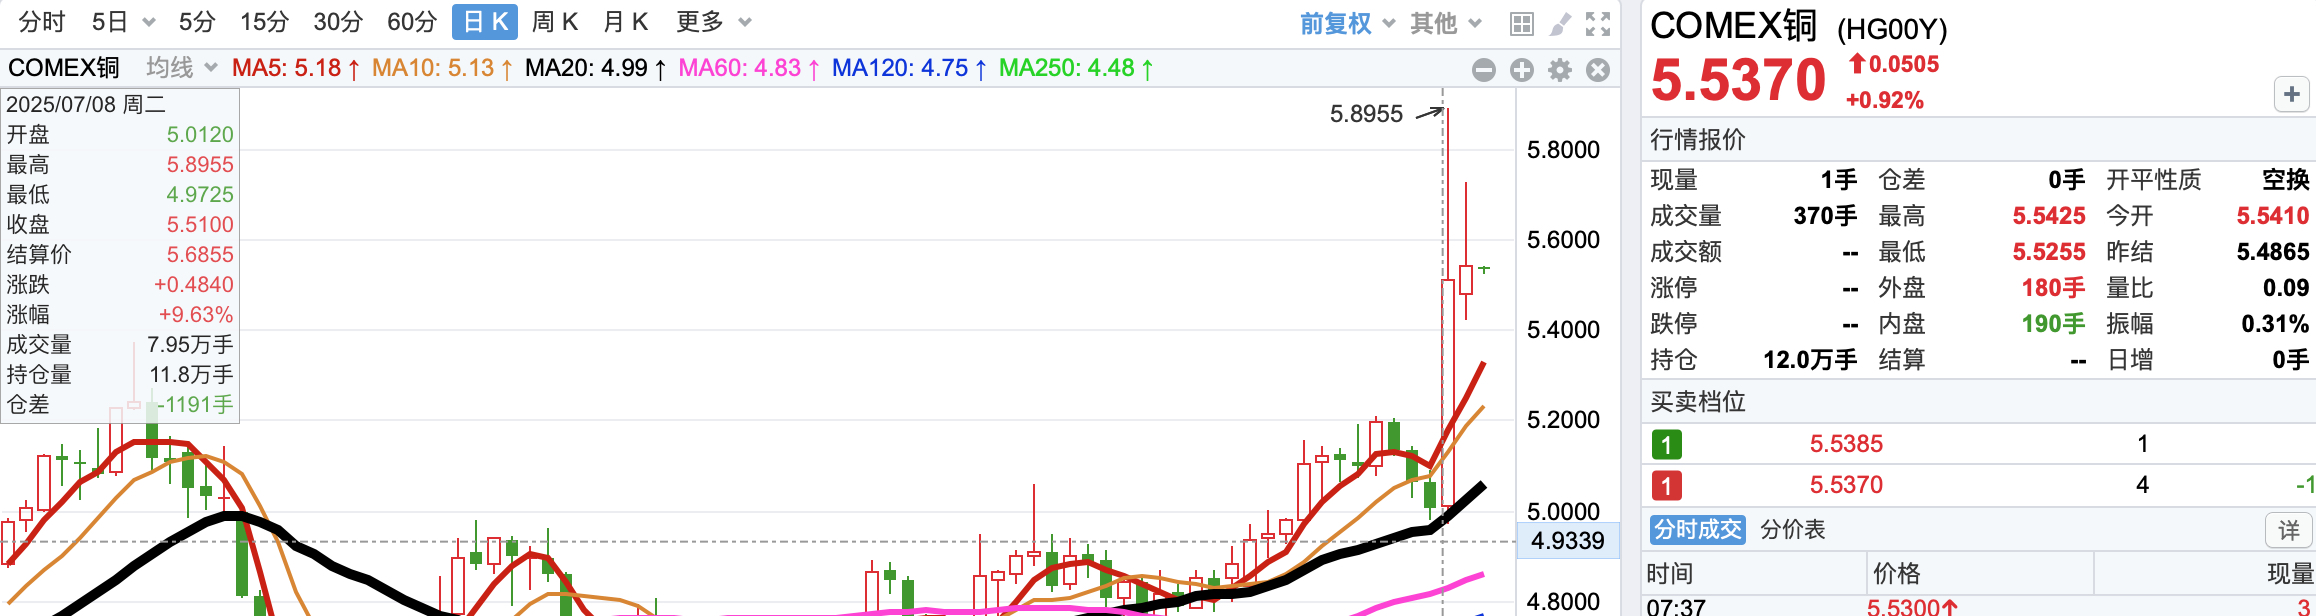The image size is (2316, 616).
Task: Zoom out chart with minus icon
Action: (x=1484, y=70)
